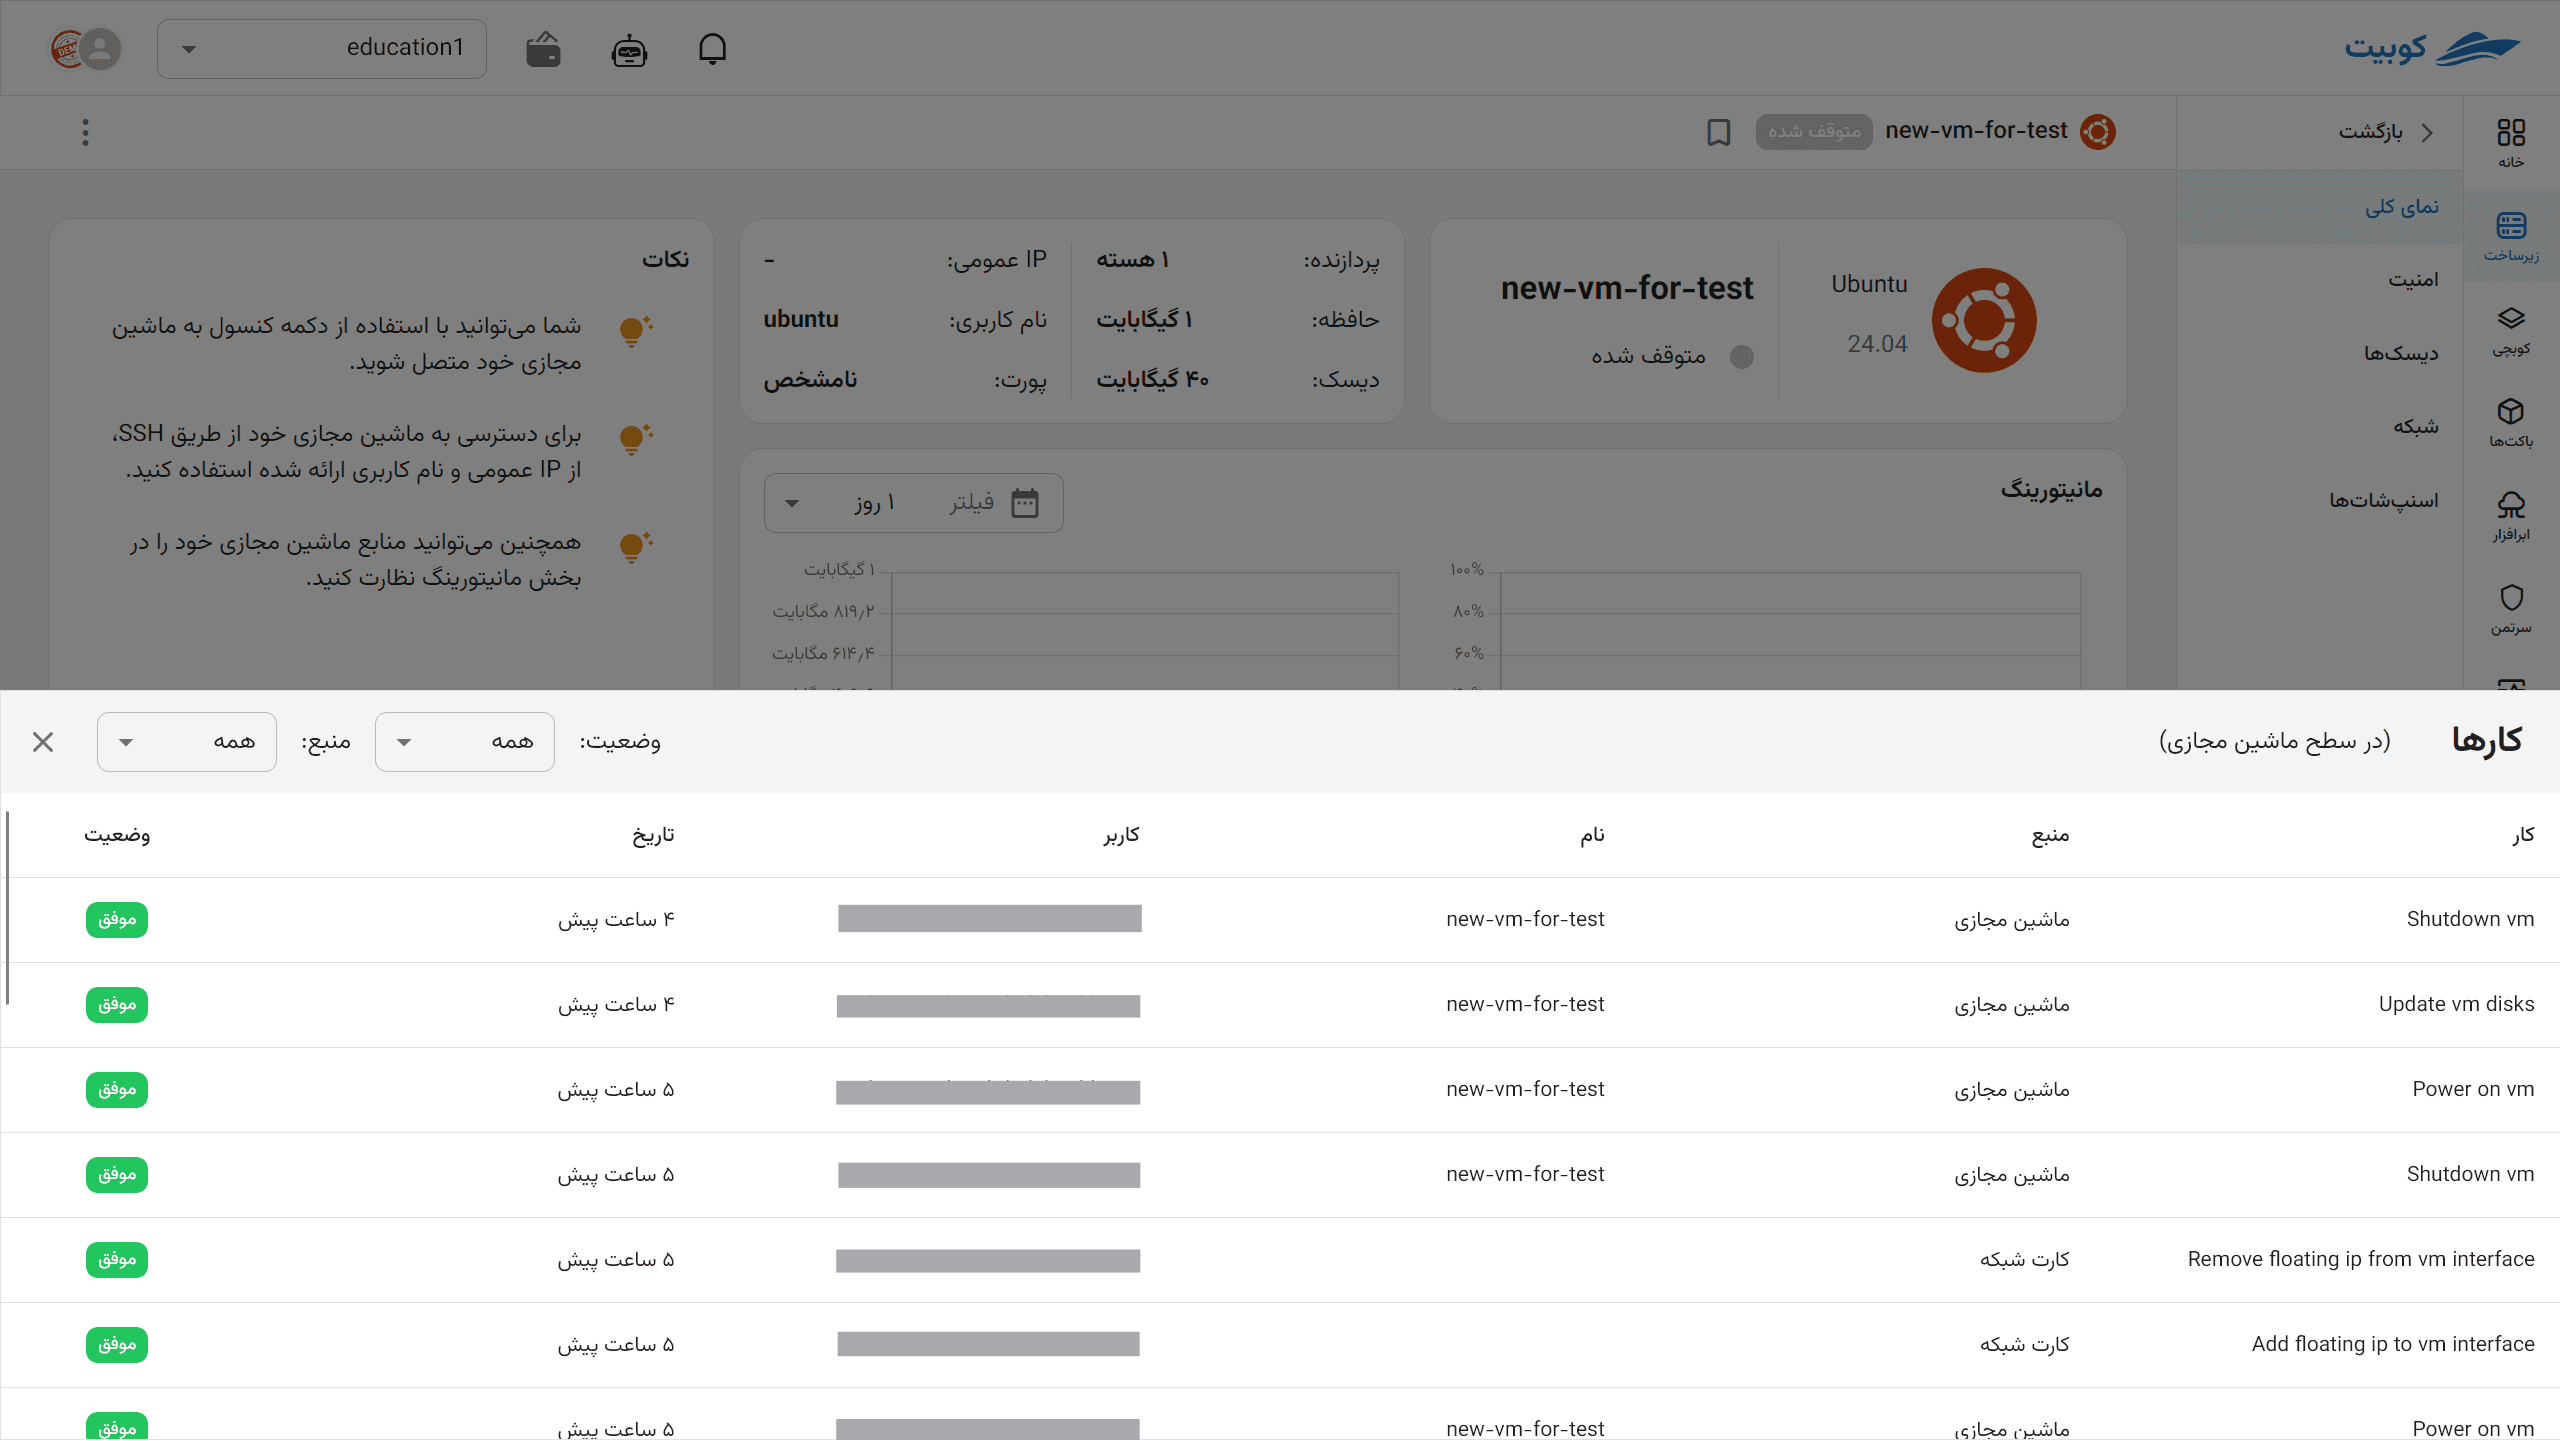2560x1441 pixels.
Task: Open زیرساخت infrastructure sidebar section
Action: click(x=2511, y=237)
